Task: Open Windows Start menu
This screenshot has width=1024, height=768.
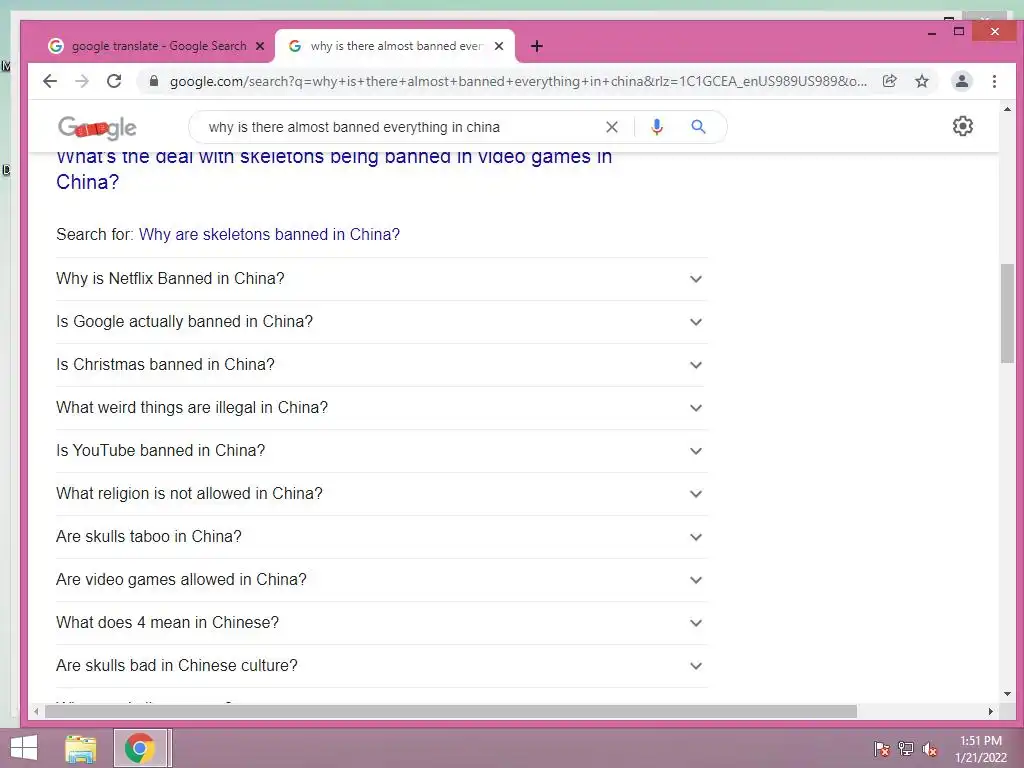Action: tap(24, 748)
